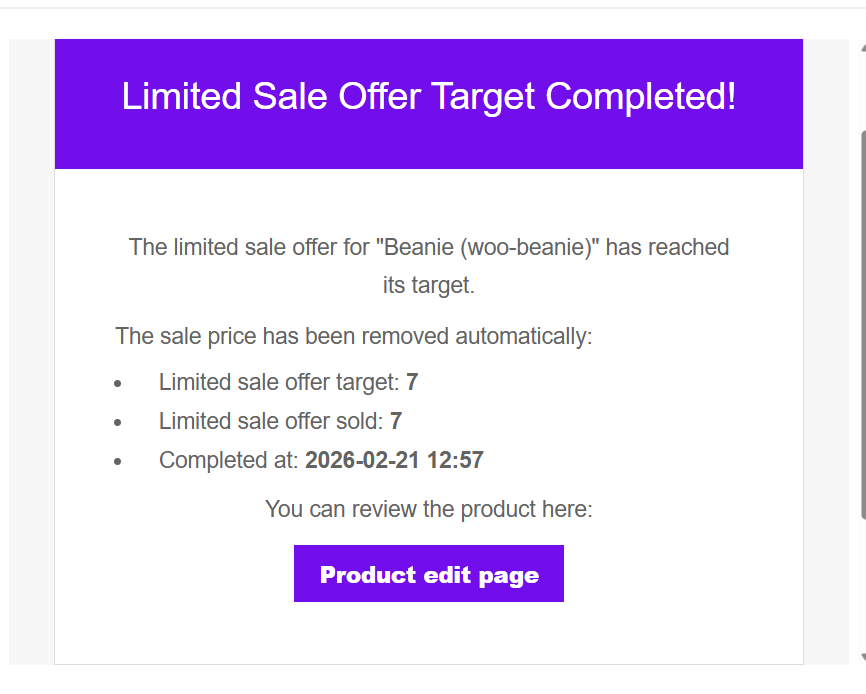
Task: Click "You can review the product here:" text
Action: [x=429, y=509]
